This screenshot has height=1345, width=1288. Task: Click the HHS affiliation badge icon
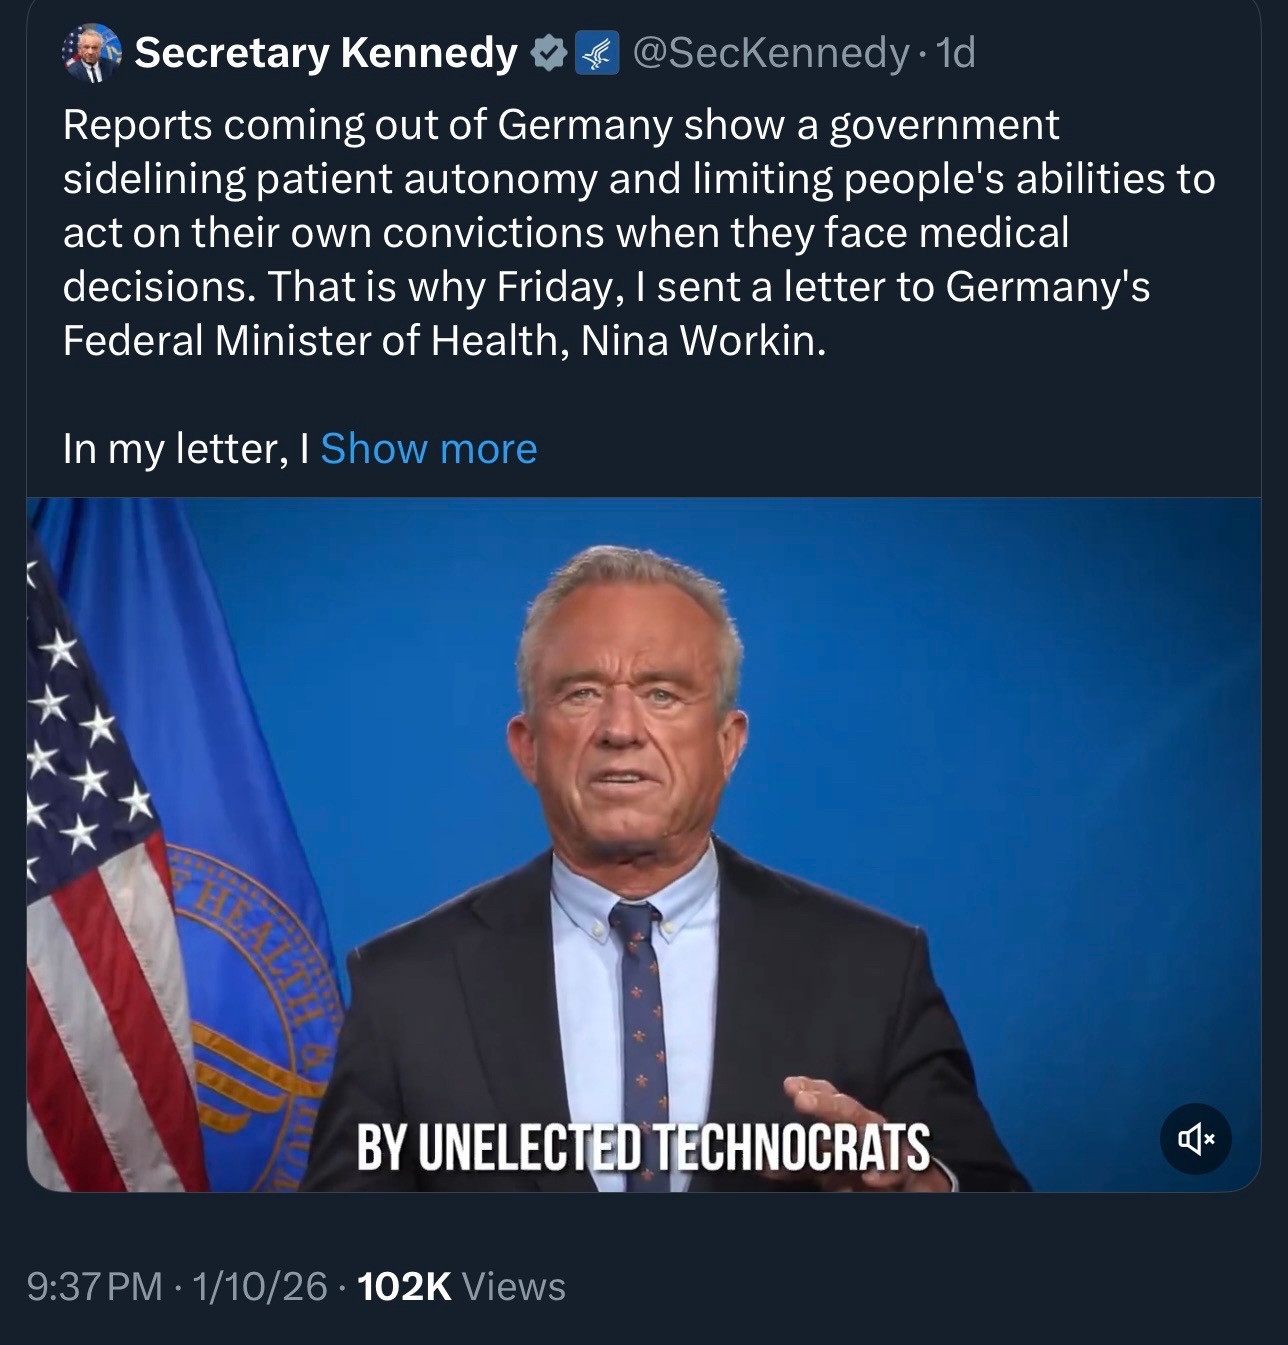click(598, 53)
